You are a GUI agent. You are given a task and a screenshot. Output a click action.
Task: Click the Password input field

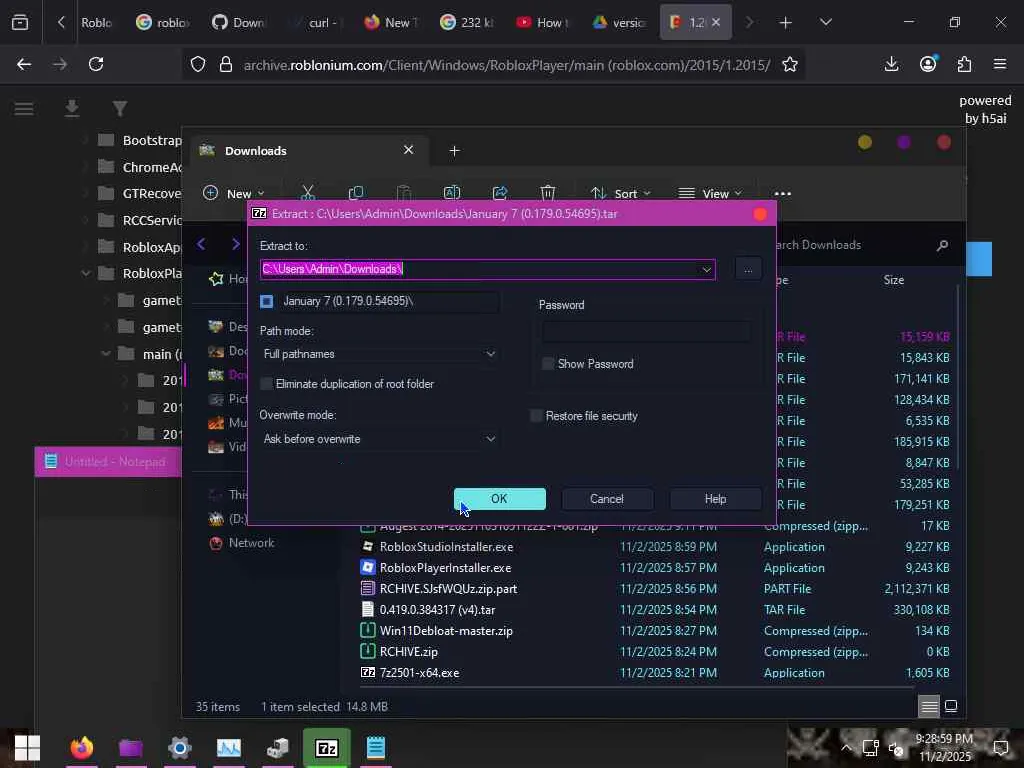tap(646, 332)
